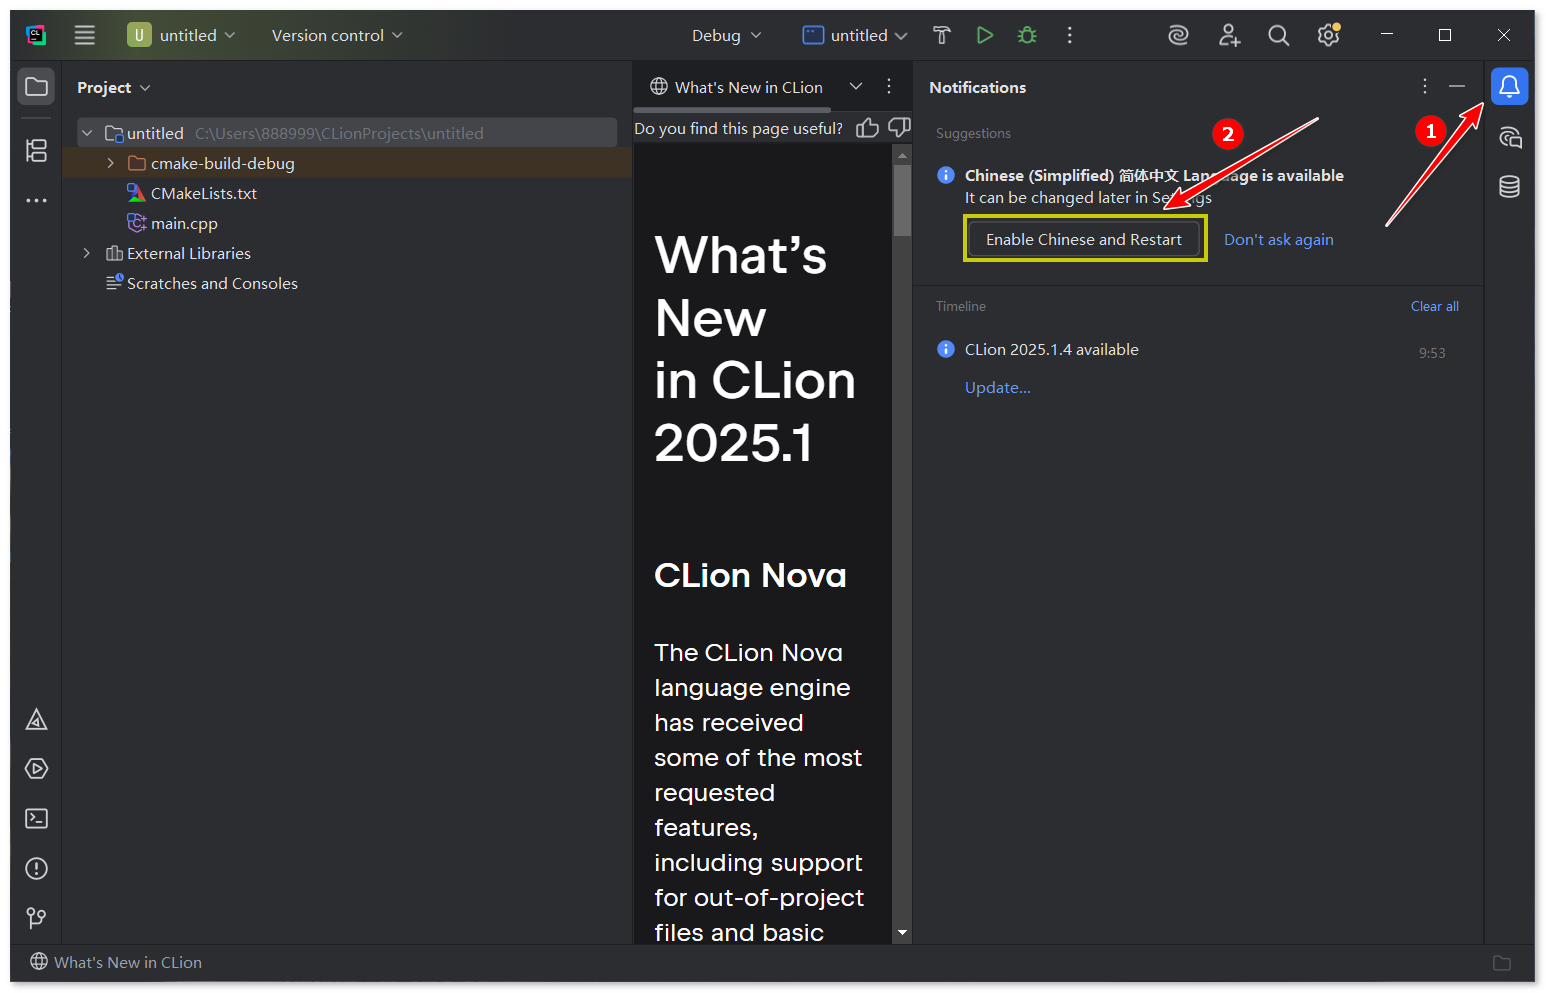This screenshot has height=993, width=1546.
Task: Toggle the Notifications bell icon
Action: click(1510, 87)
